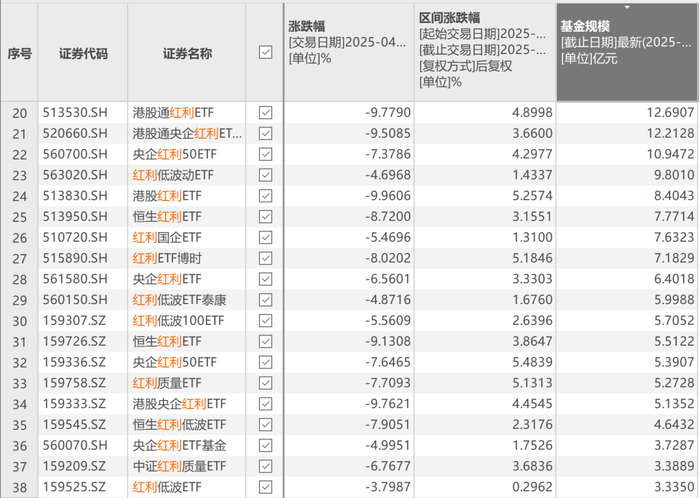Toggle checkbox for 红利国企ETF row
Screen dimensions: 700x498
click(266, 237)
